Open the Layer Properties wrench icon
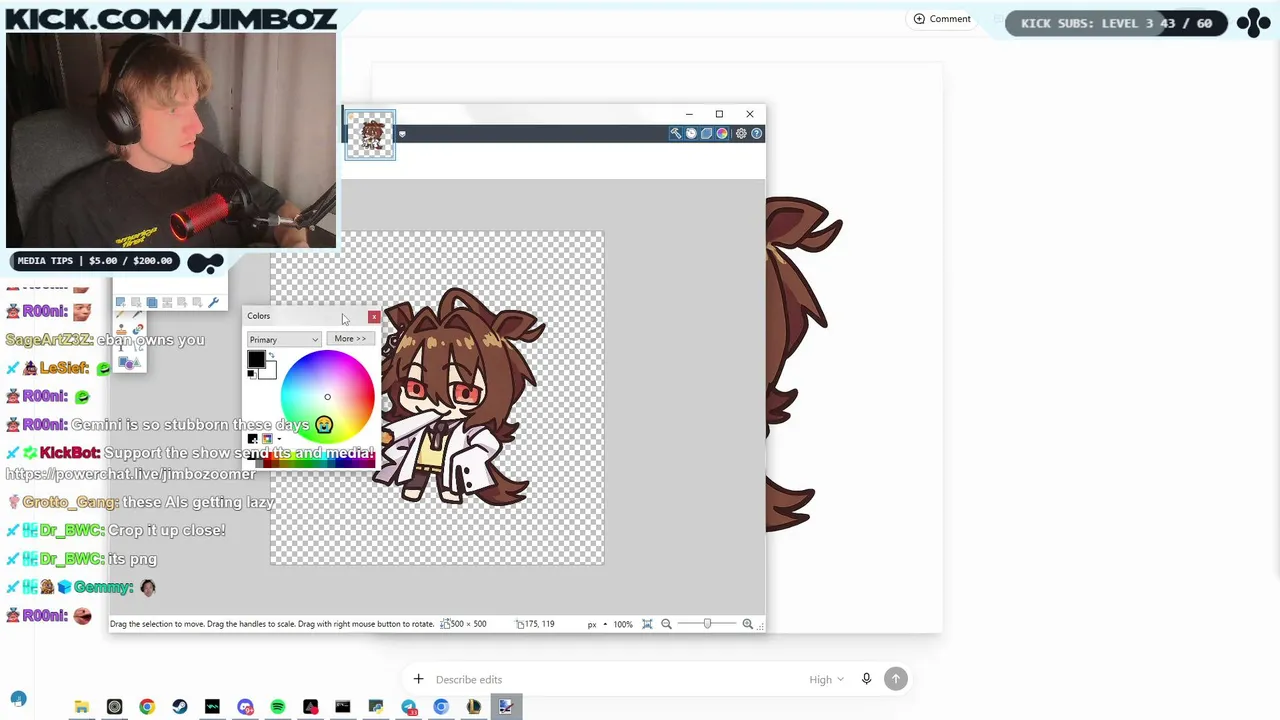Viewport: 1280px width, 720px height. tap(213, 302)
